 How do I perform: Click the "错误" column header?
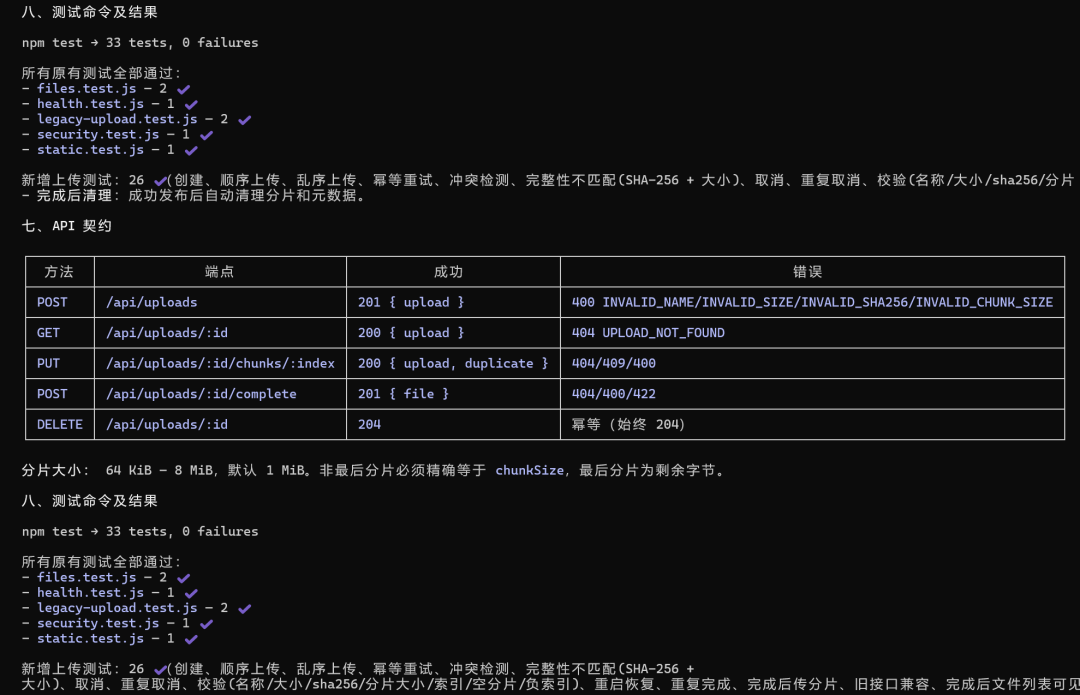pyautogui.click(x=812, y=271)
